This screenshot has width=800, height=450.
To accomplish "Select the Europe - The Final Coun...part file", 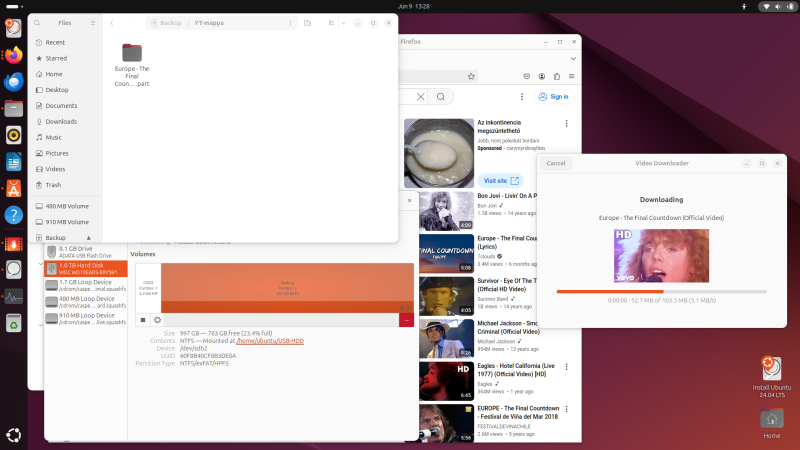I will (x=132, y=65).
